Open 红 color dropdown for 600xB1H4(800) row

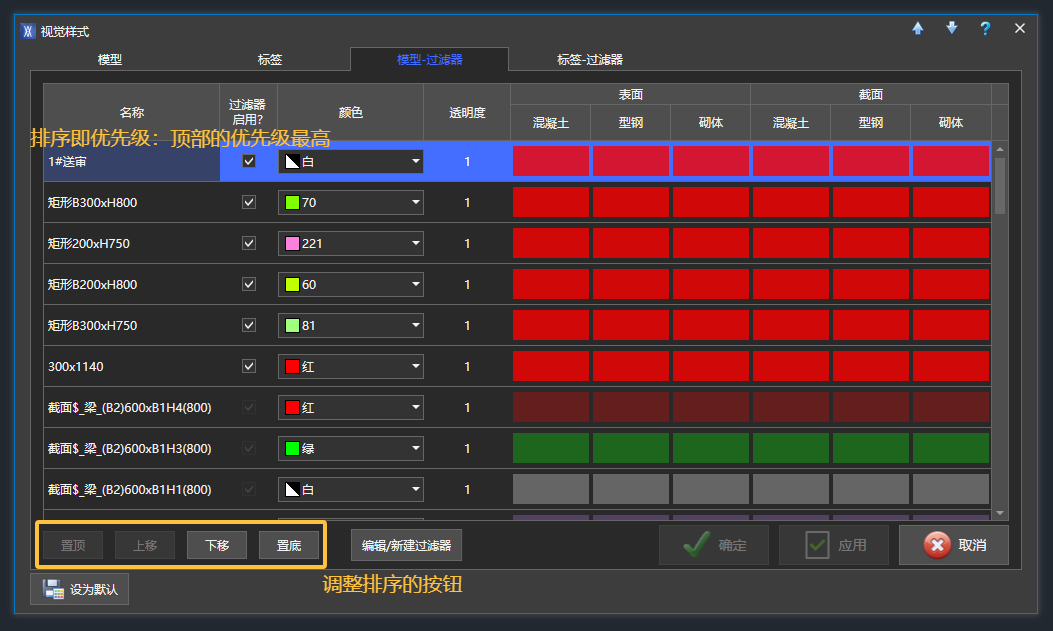351,407
